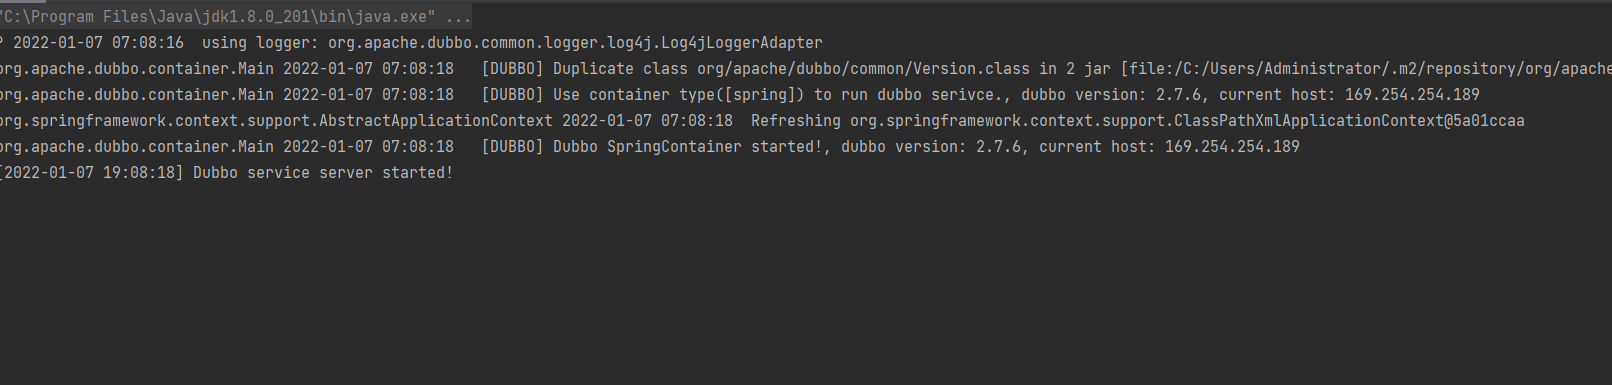Click the [2022-01-07 19:08:18] timestamp
1612x385 pixels.
coord(92,173)
